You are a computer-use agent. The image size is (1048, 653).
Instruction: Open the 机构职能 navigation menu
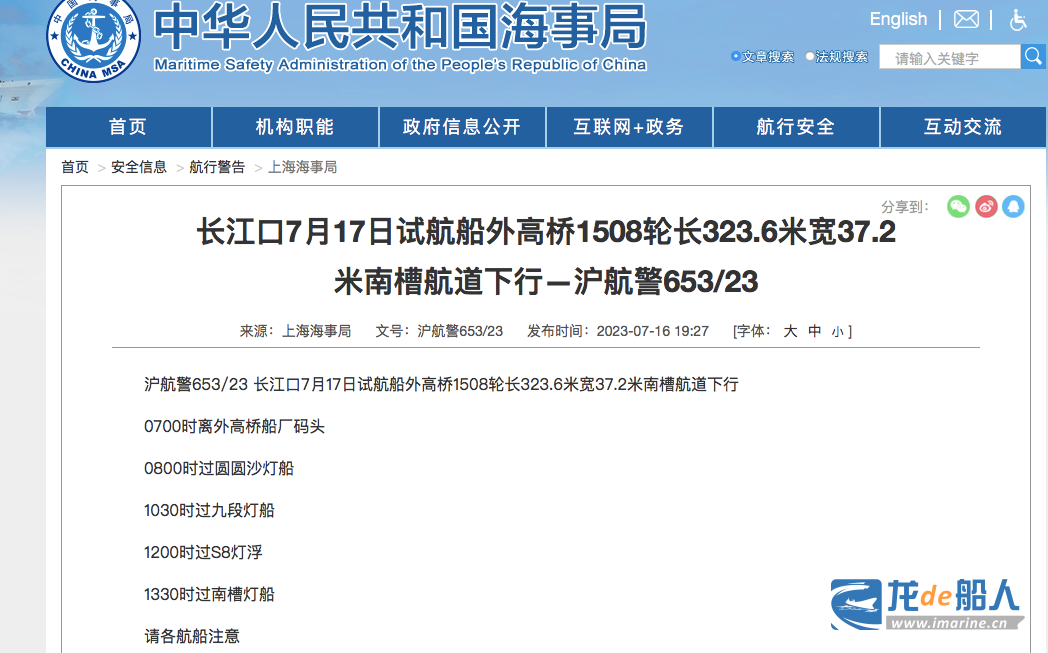295,127
